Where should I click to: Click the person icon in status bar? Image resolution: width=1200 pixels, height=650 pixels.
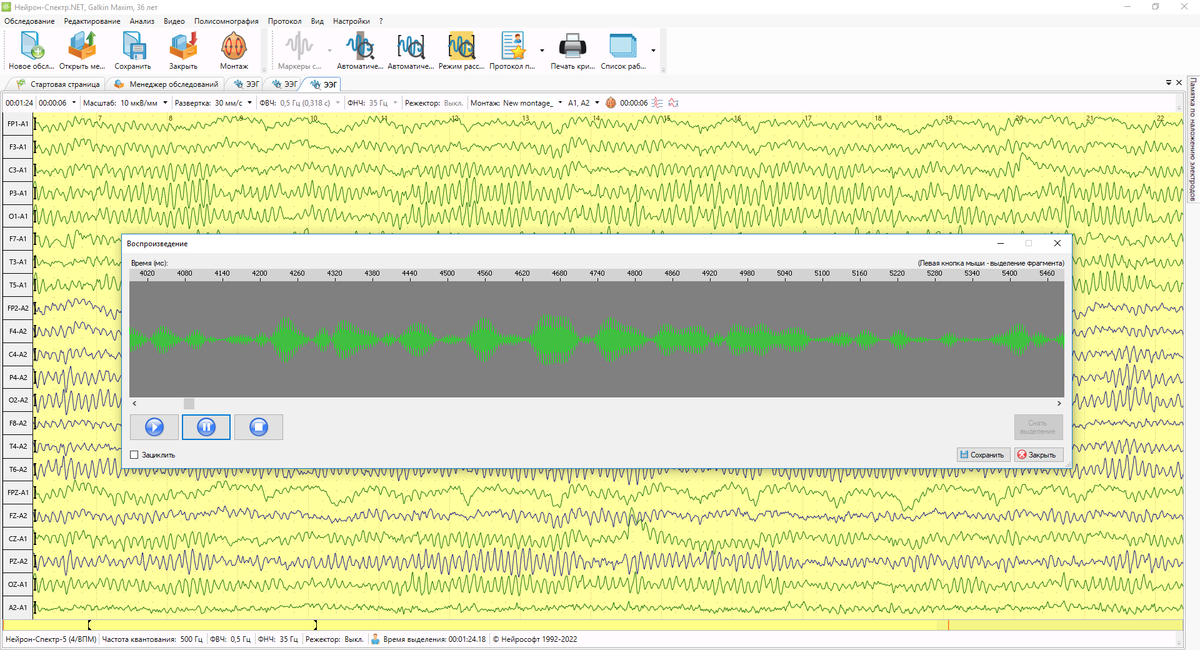376,639
